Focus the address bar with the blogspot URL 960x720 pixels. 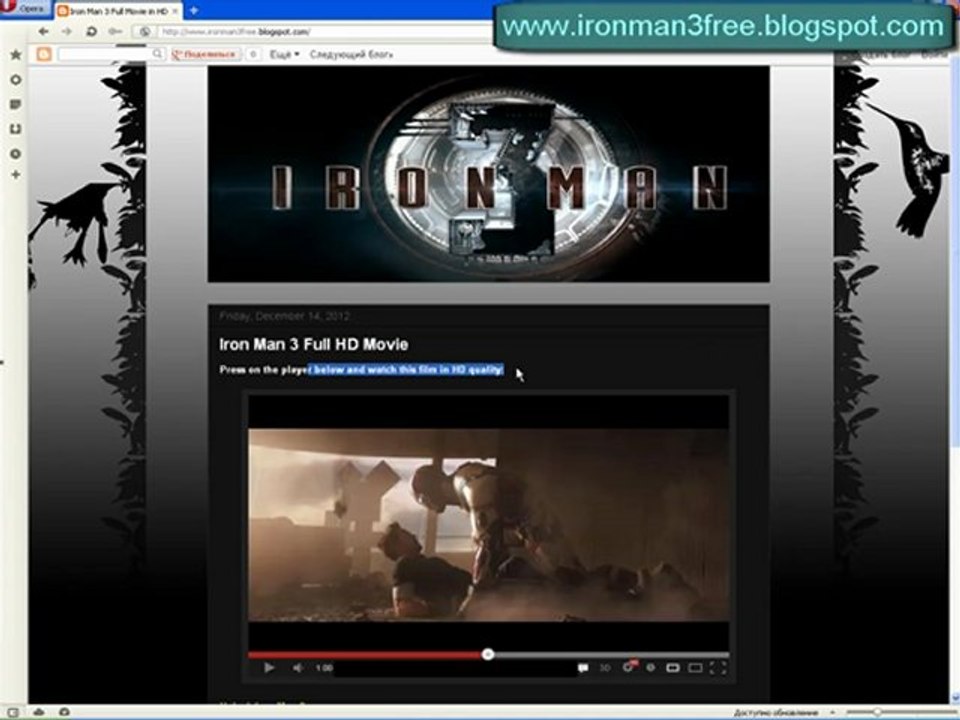click(x=324, y=31)
